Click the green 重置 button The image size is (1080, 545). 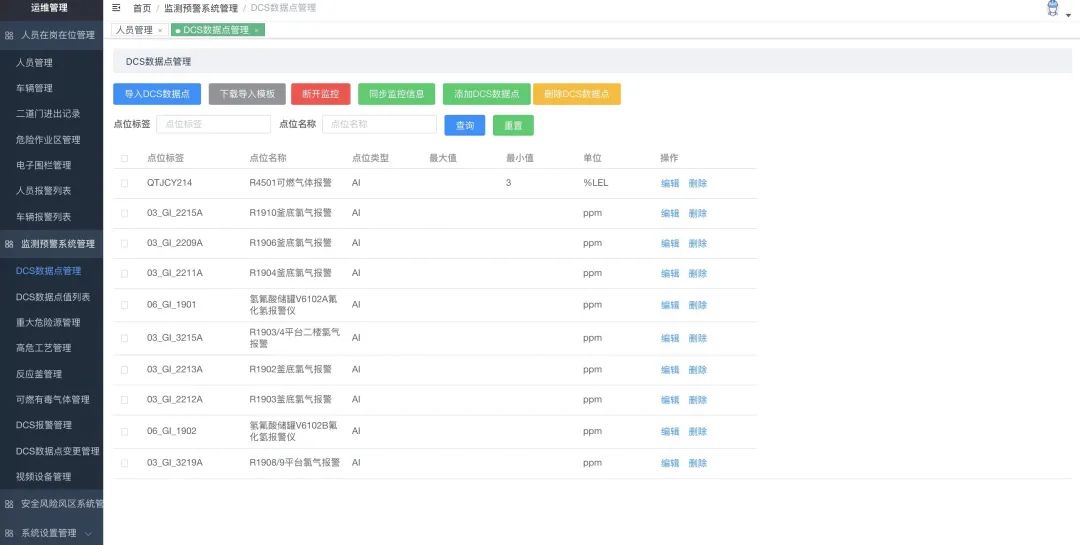(513, 125)
